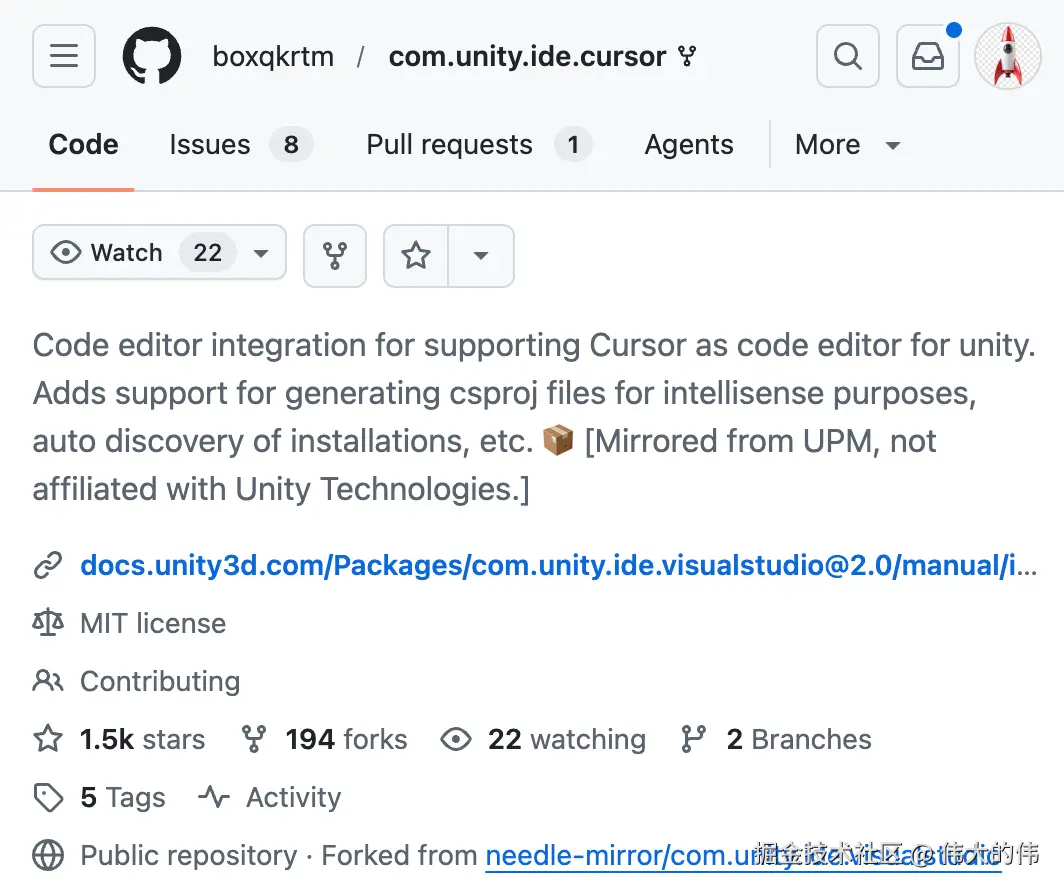
Task: Expand the star button dropdown arrow
Action: (481, 255)
